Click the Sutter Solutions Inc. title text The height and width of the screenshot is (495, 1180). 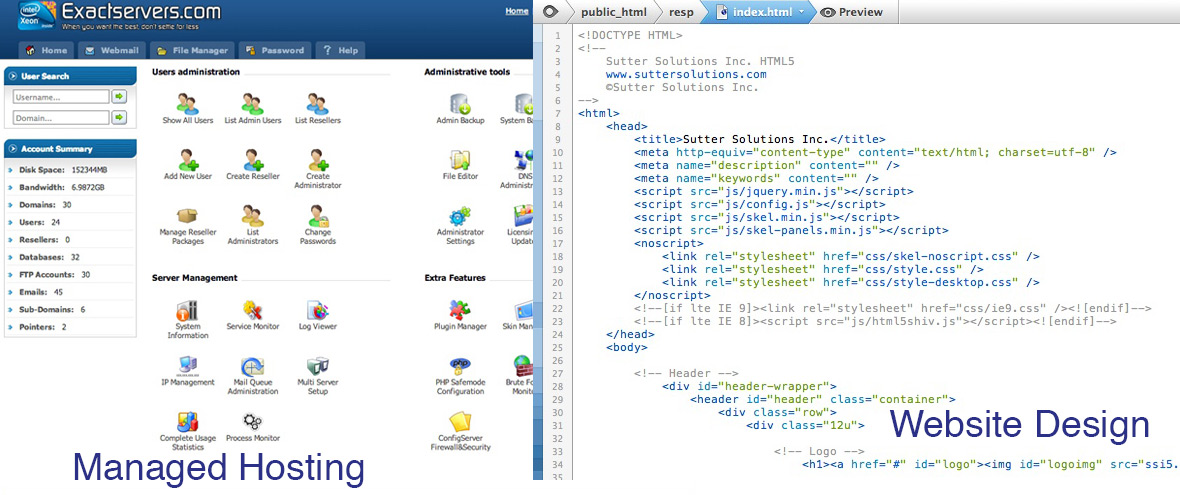point(755,139)
